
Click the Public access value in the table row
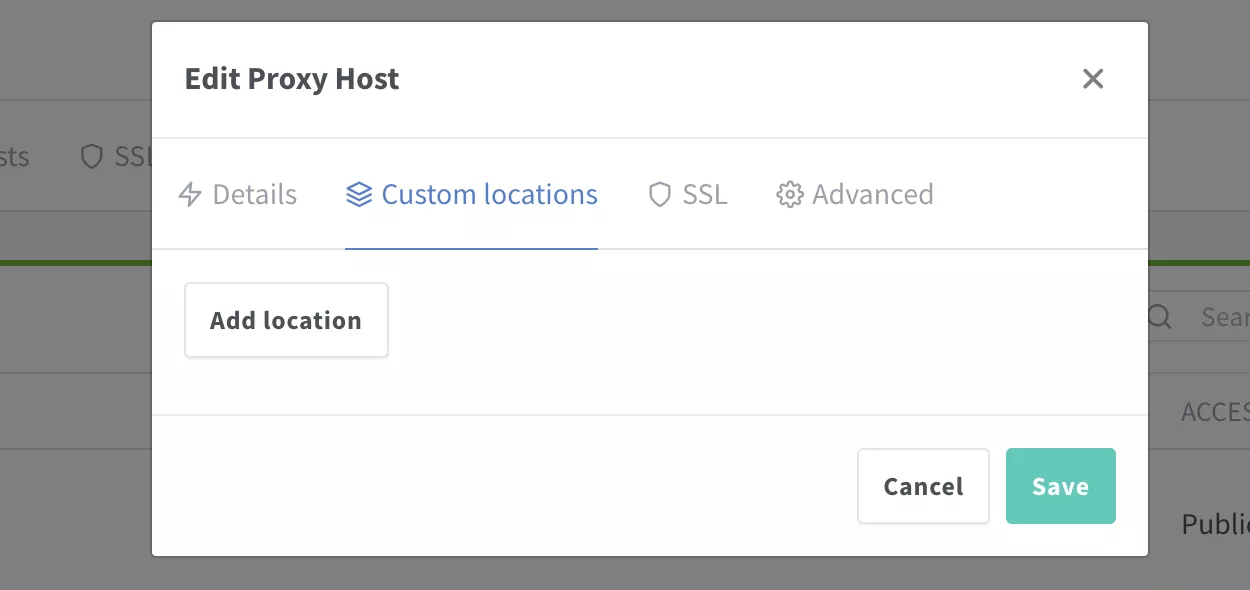pyautogui.click(x=1216, y=524)
